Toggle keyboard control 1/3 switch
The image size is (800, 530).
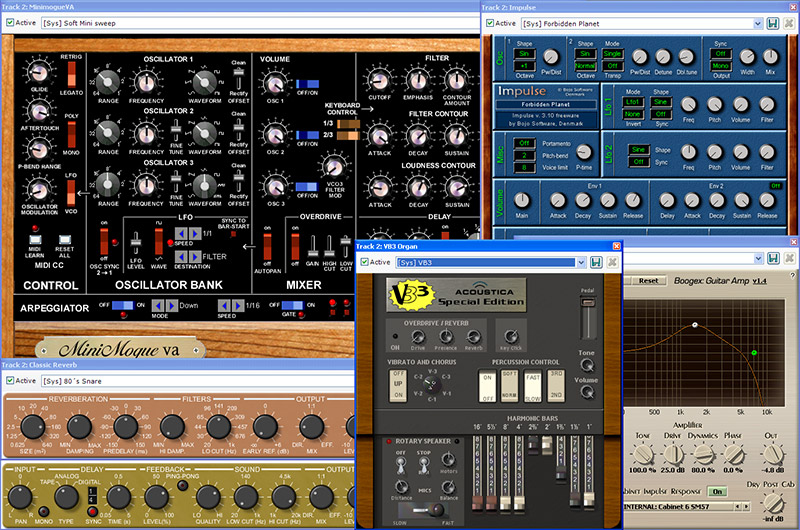pos(348,123)
